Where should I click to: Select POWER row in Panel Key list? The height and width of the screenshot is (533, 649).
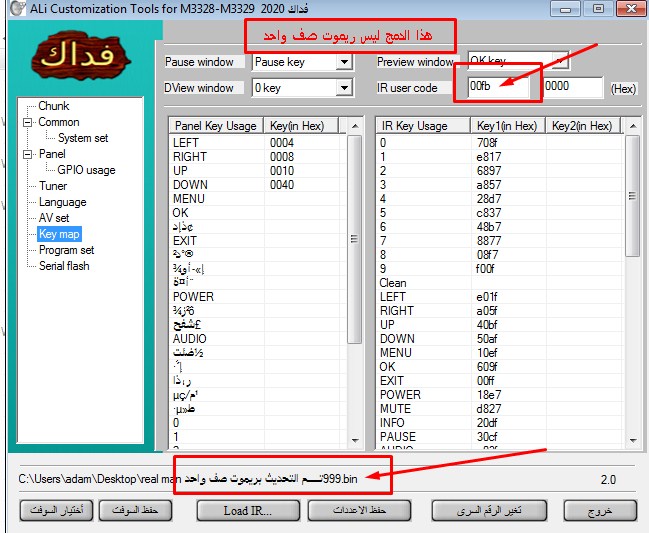[x=257, y=297]
